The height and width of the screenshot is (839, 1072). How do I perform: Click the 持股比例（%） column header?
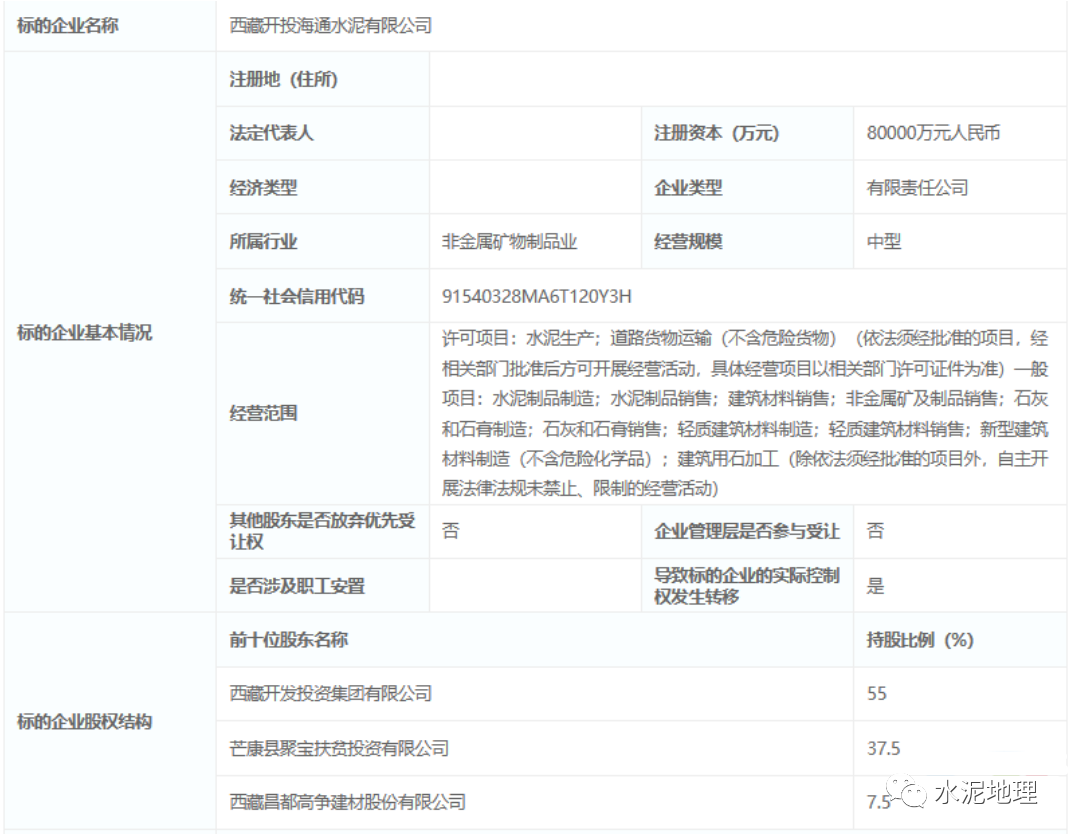coord(920,640)
